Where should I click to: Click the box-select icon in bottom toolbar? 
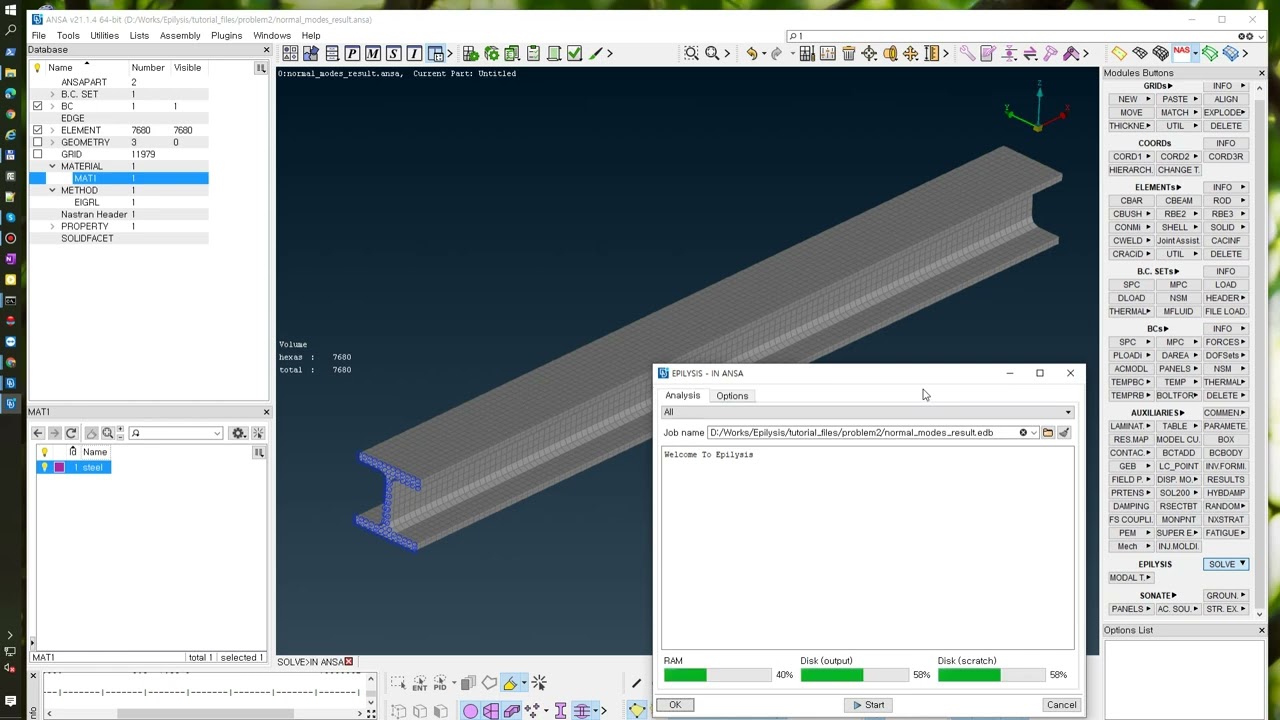(399, 683)
